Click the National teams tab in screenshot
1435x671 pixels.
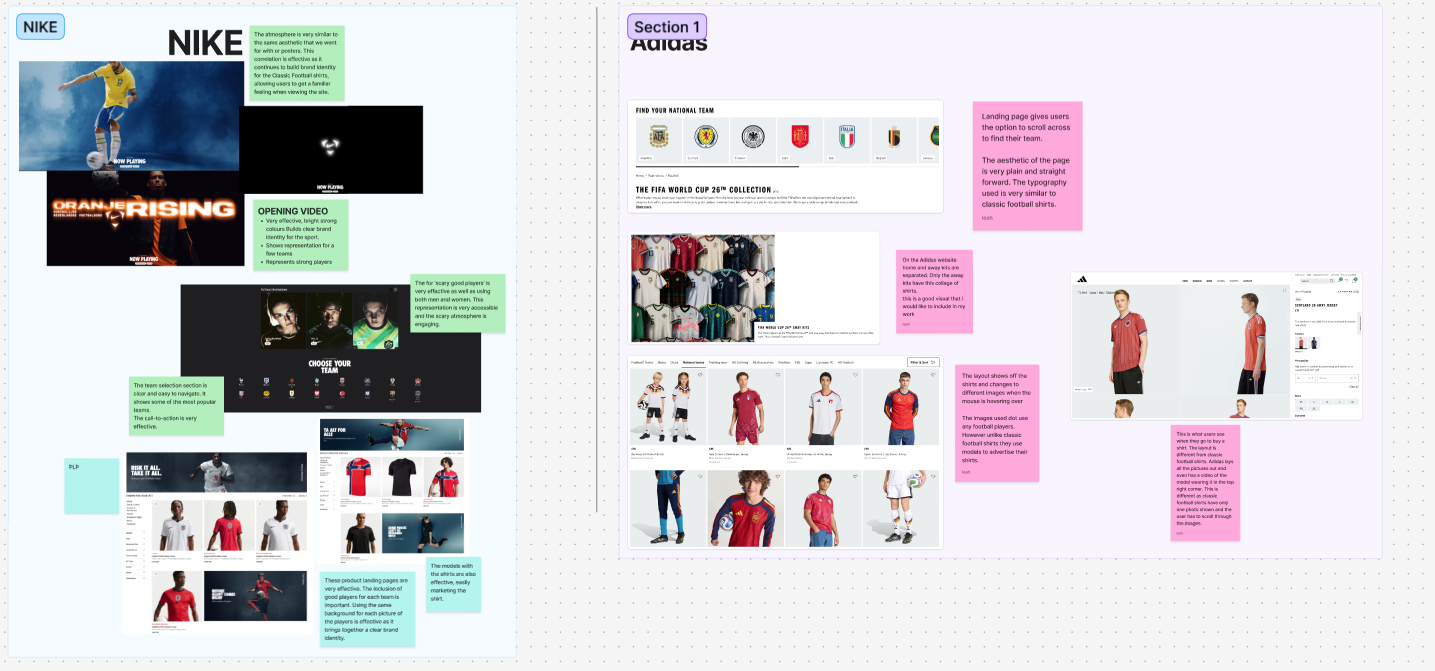691,362
